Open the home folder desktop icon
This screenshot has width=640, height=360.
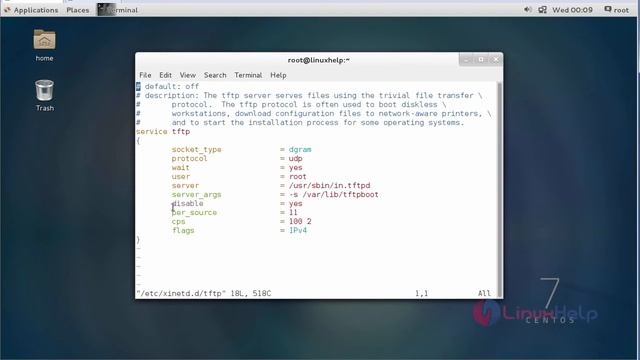[44, 45]
